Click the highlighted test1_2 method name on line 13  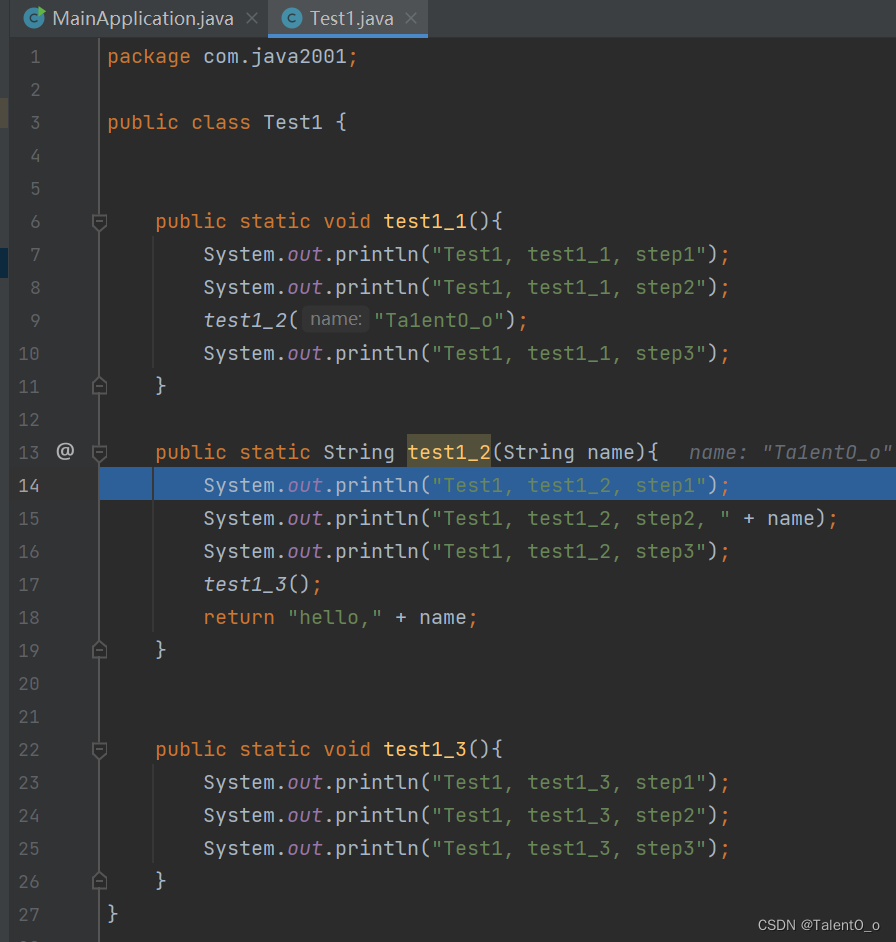(x=449, y=452)
